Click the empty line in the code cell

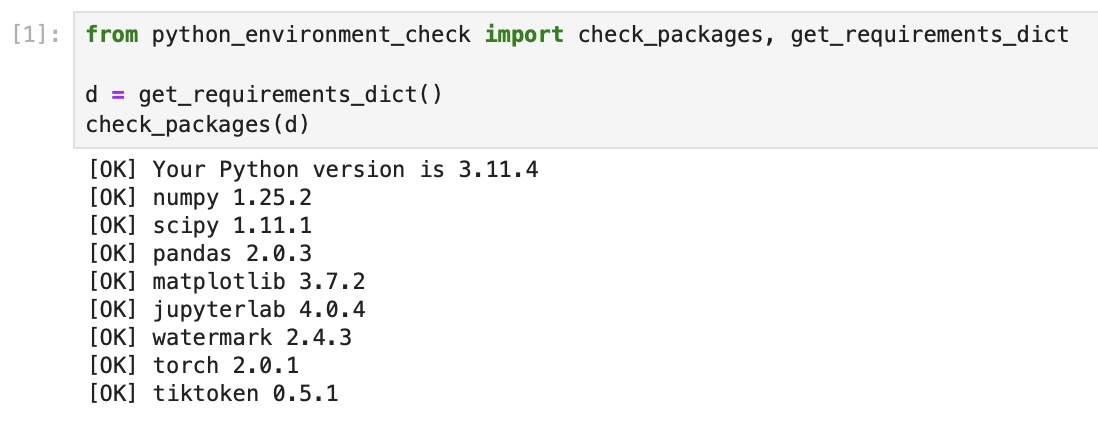click(400, 66)
